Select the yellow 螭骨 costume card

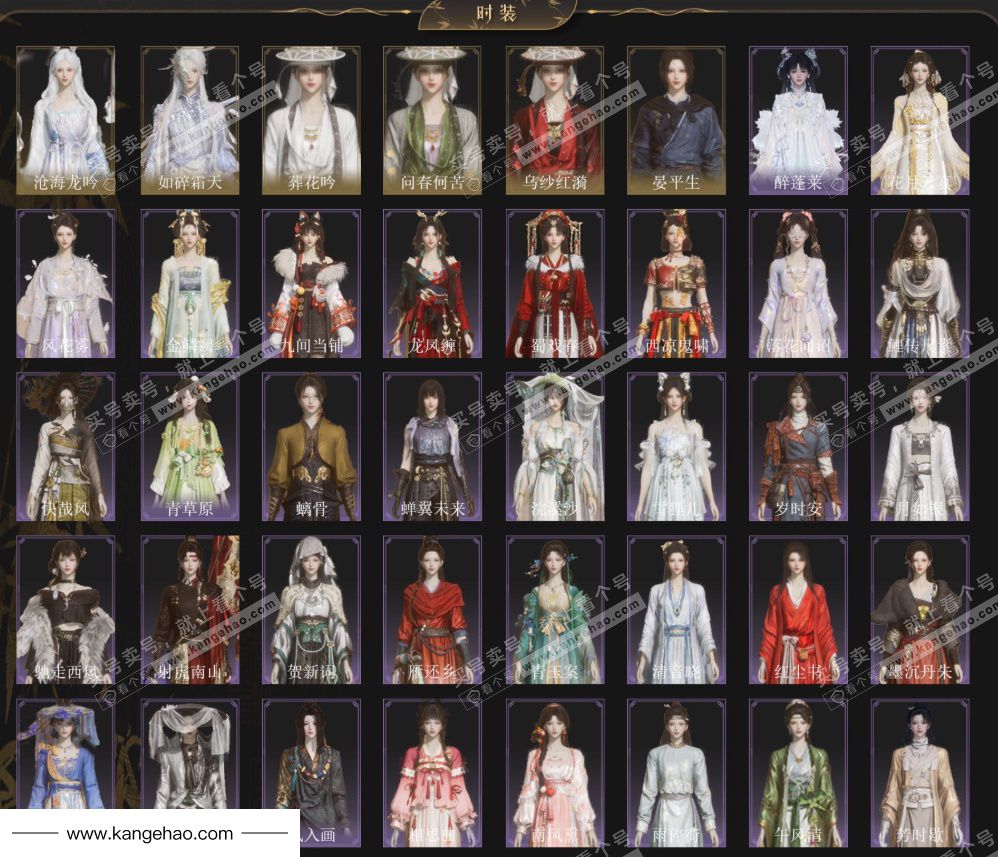click(311, 446)
